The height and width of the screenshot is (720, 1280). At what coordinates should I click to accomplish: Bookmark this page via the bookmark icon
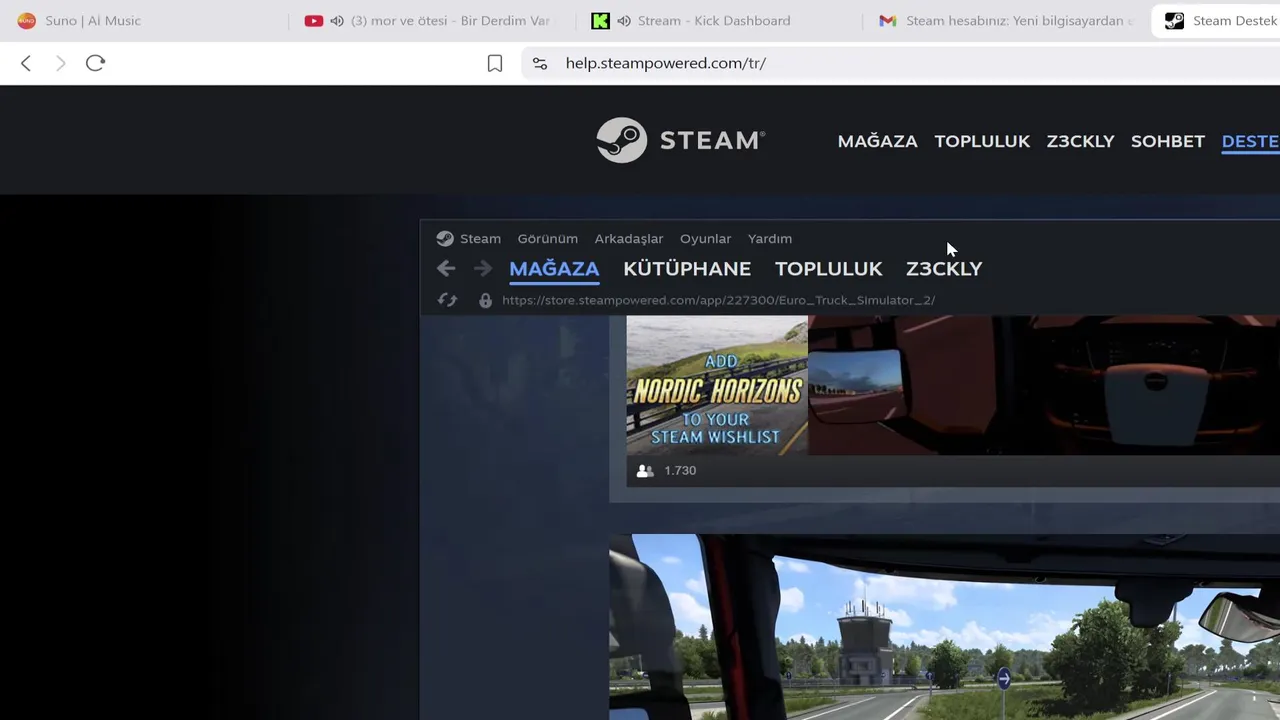494,63
